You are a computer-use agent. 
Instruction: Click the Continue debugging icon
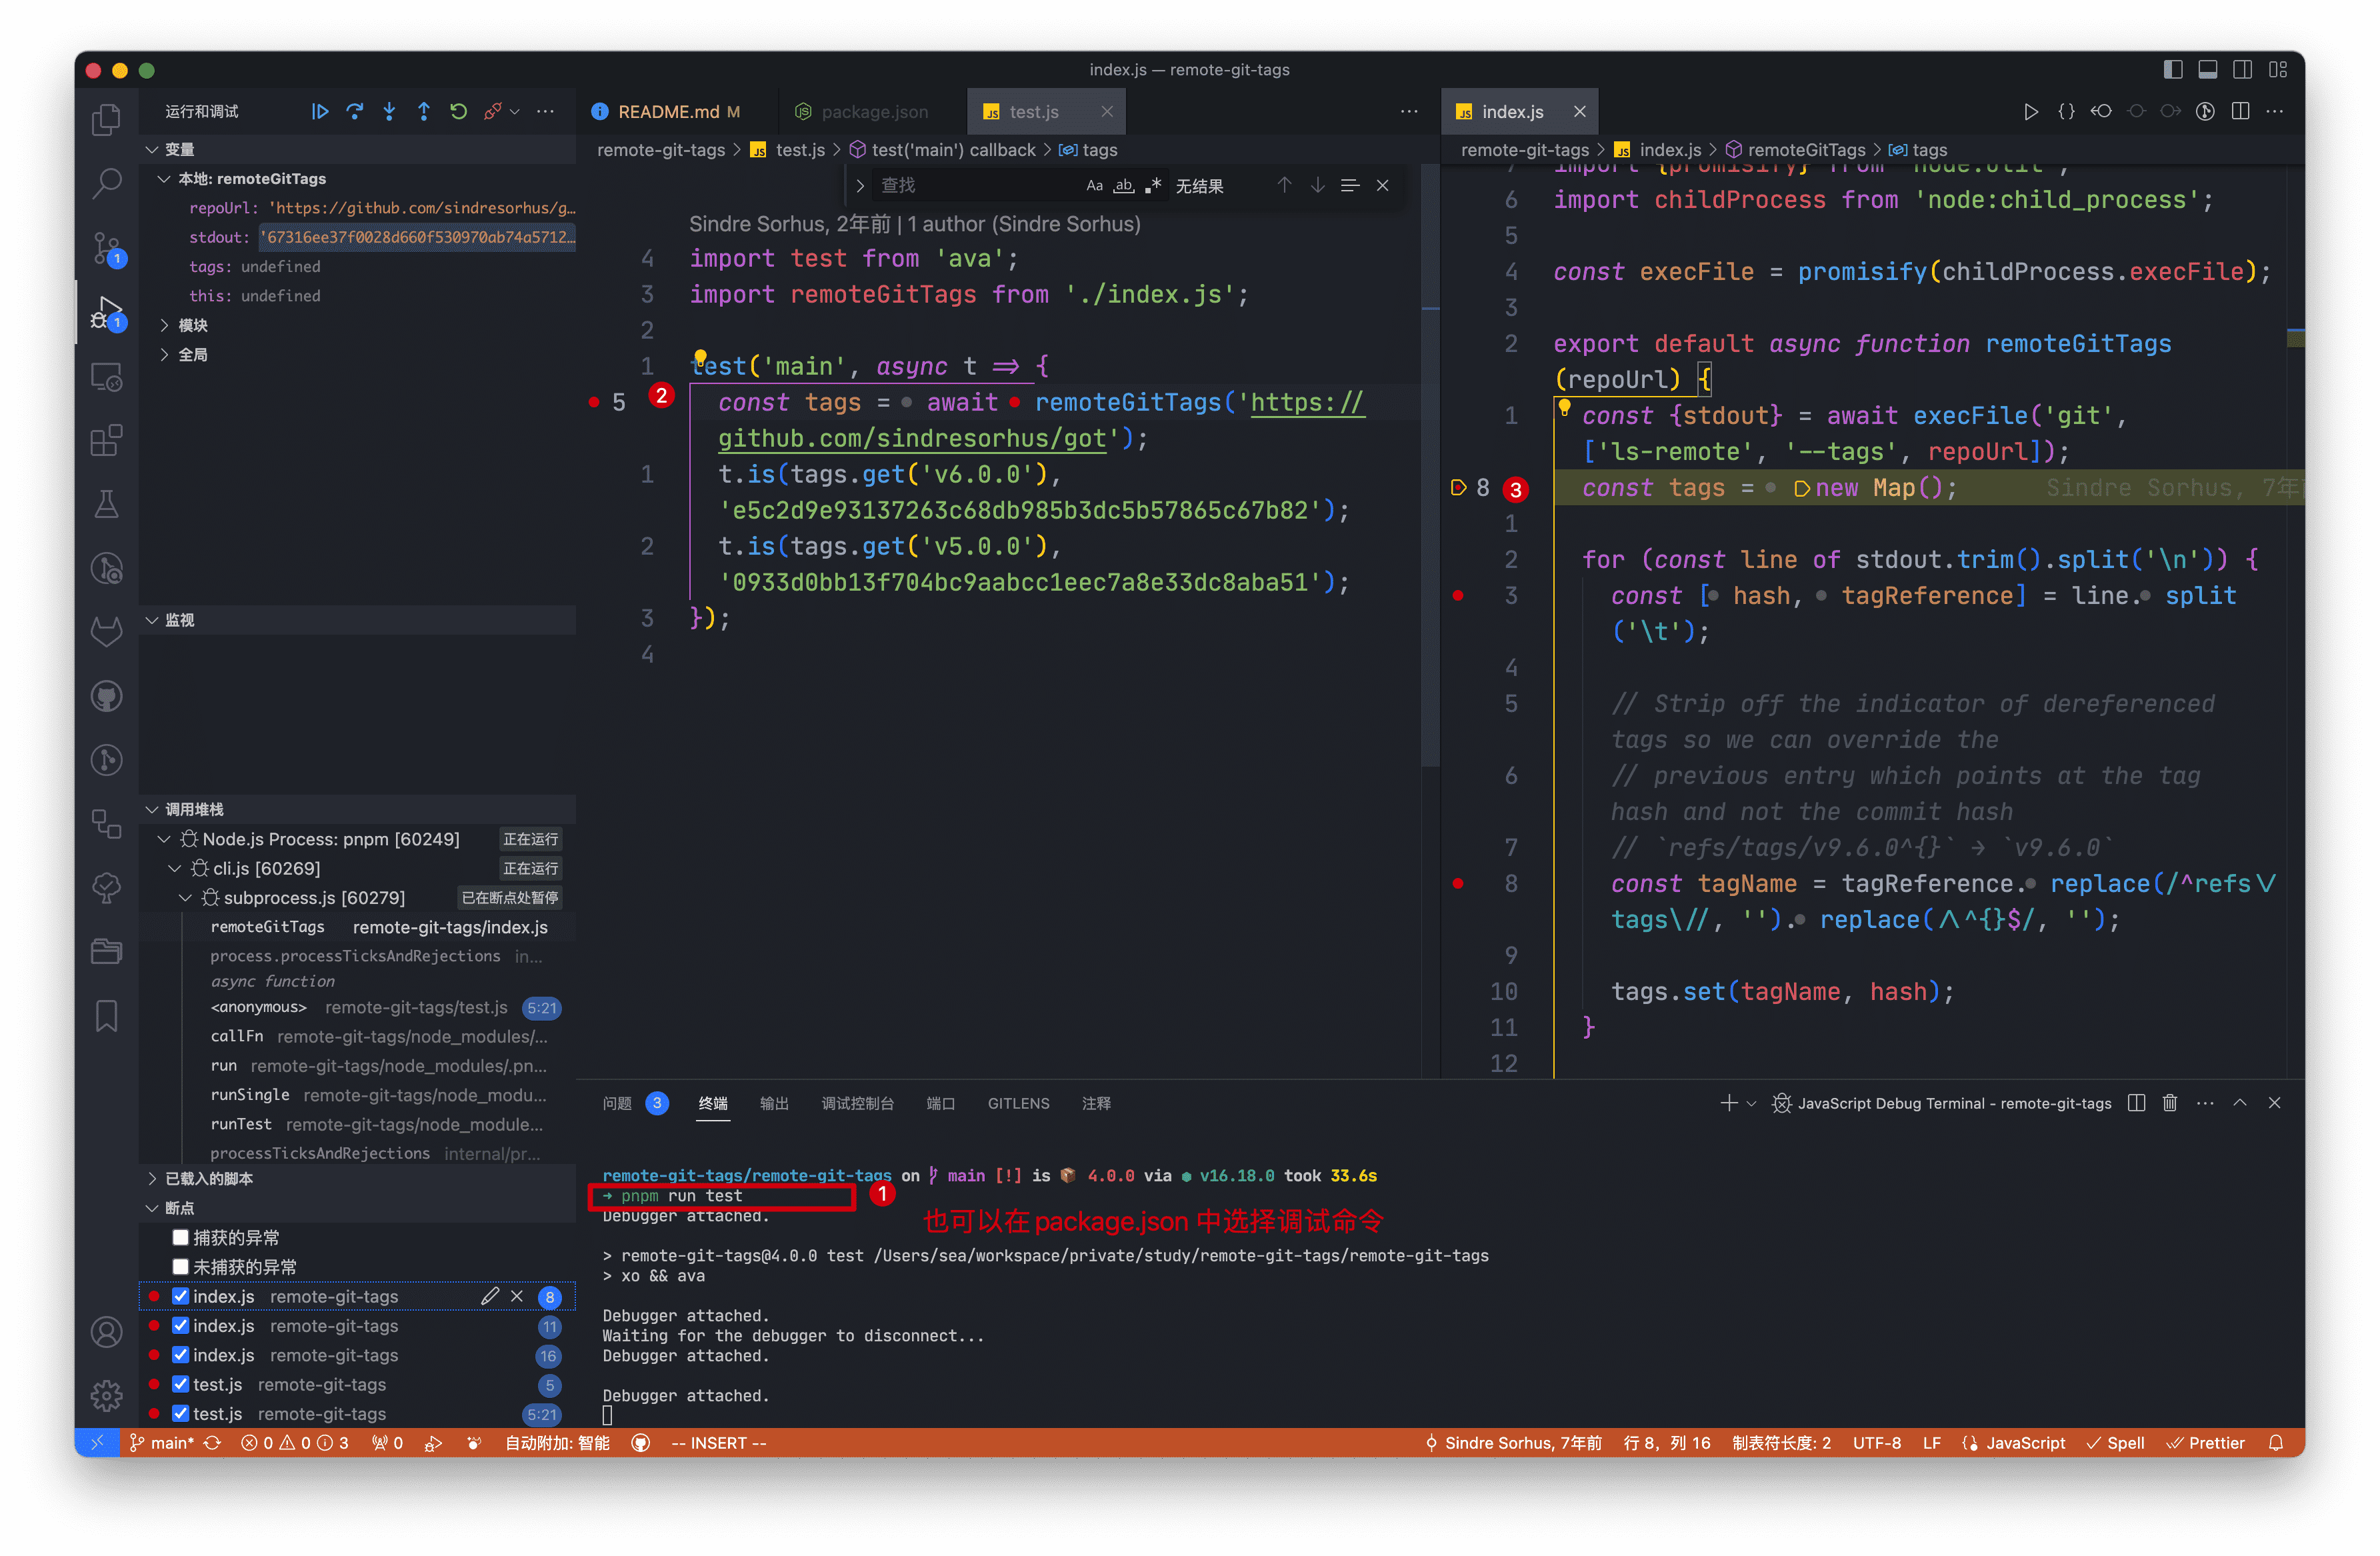320,111
